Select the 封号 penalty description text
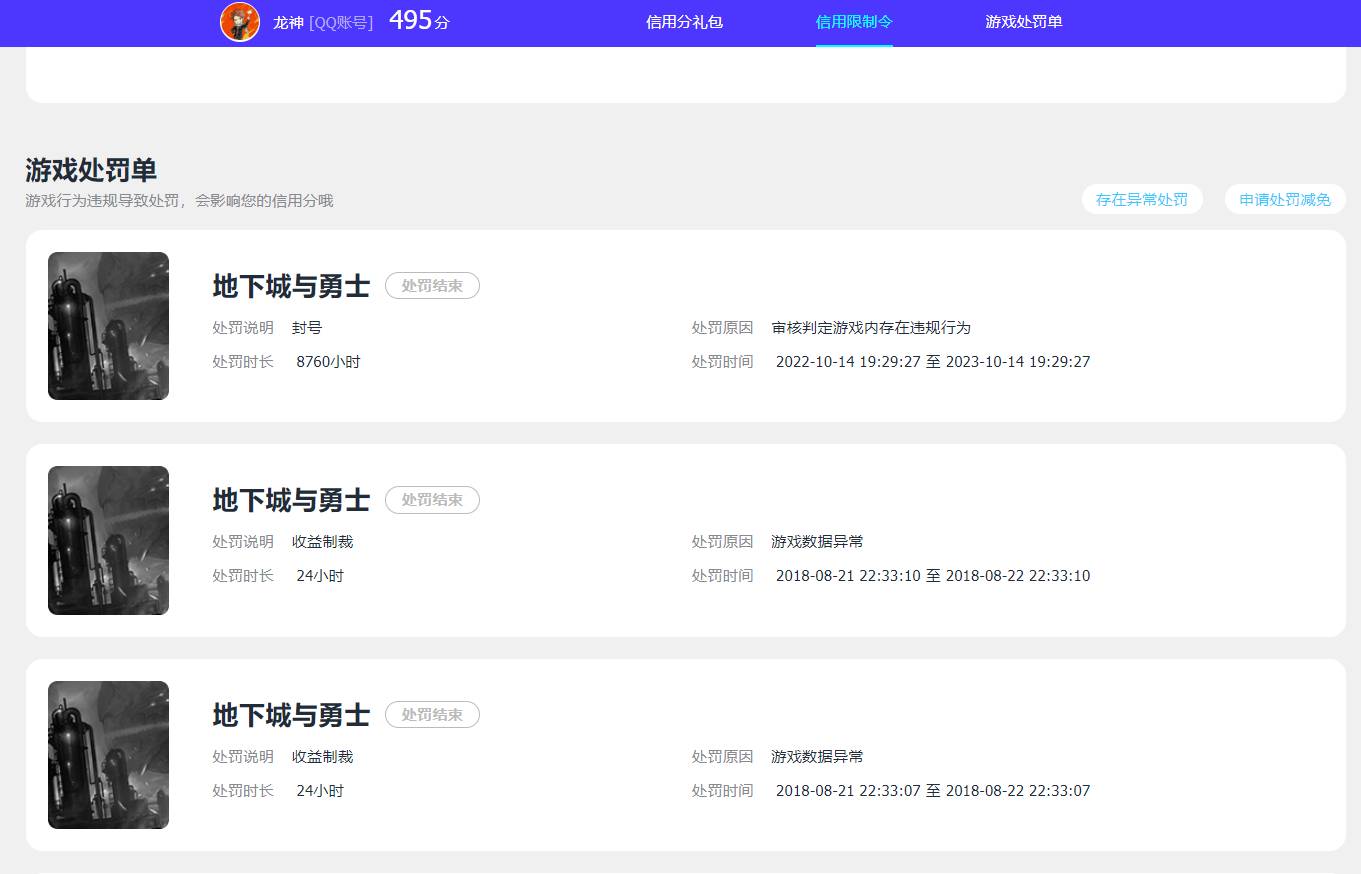The image size is (1361, 874). (x=307, y=327)
